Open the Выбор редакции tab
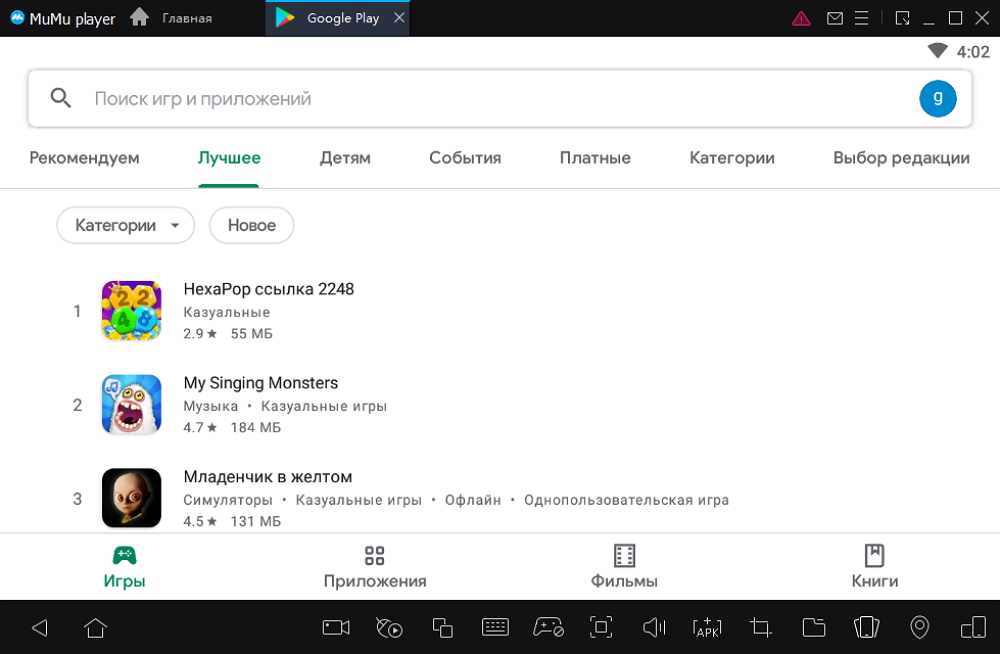The width and height of the screenshot is (1000, 654). pyautogui.click(x=901, y=158)
